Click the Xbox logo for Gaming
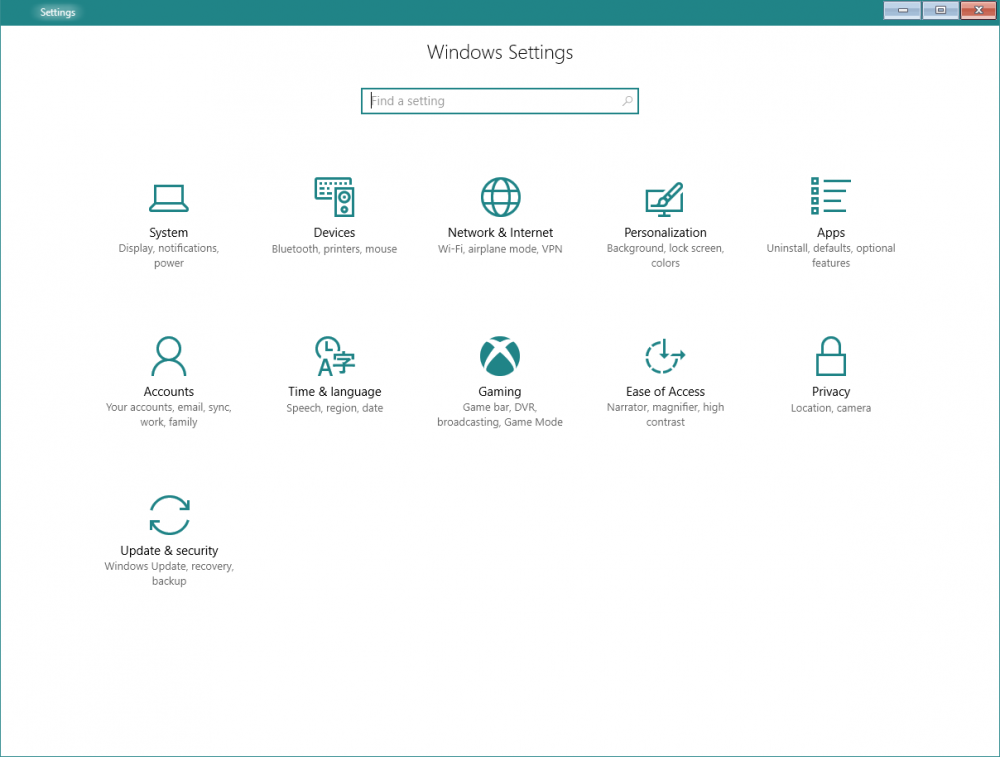This screenshot has width=1000, height=757. [500, 356]
